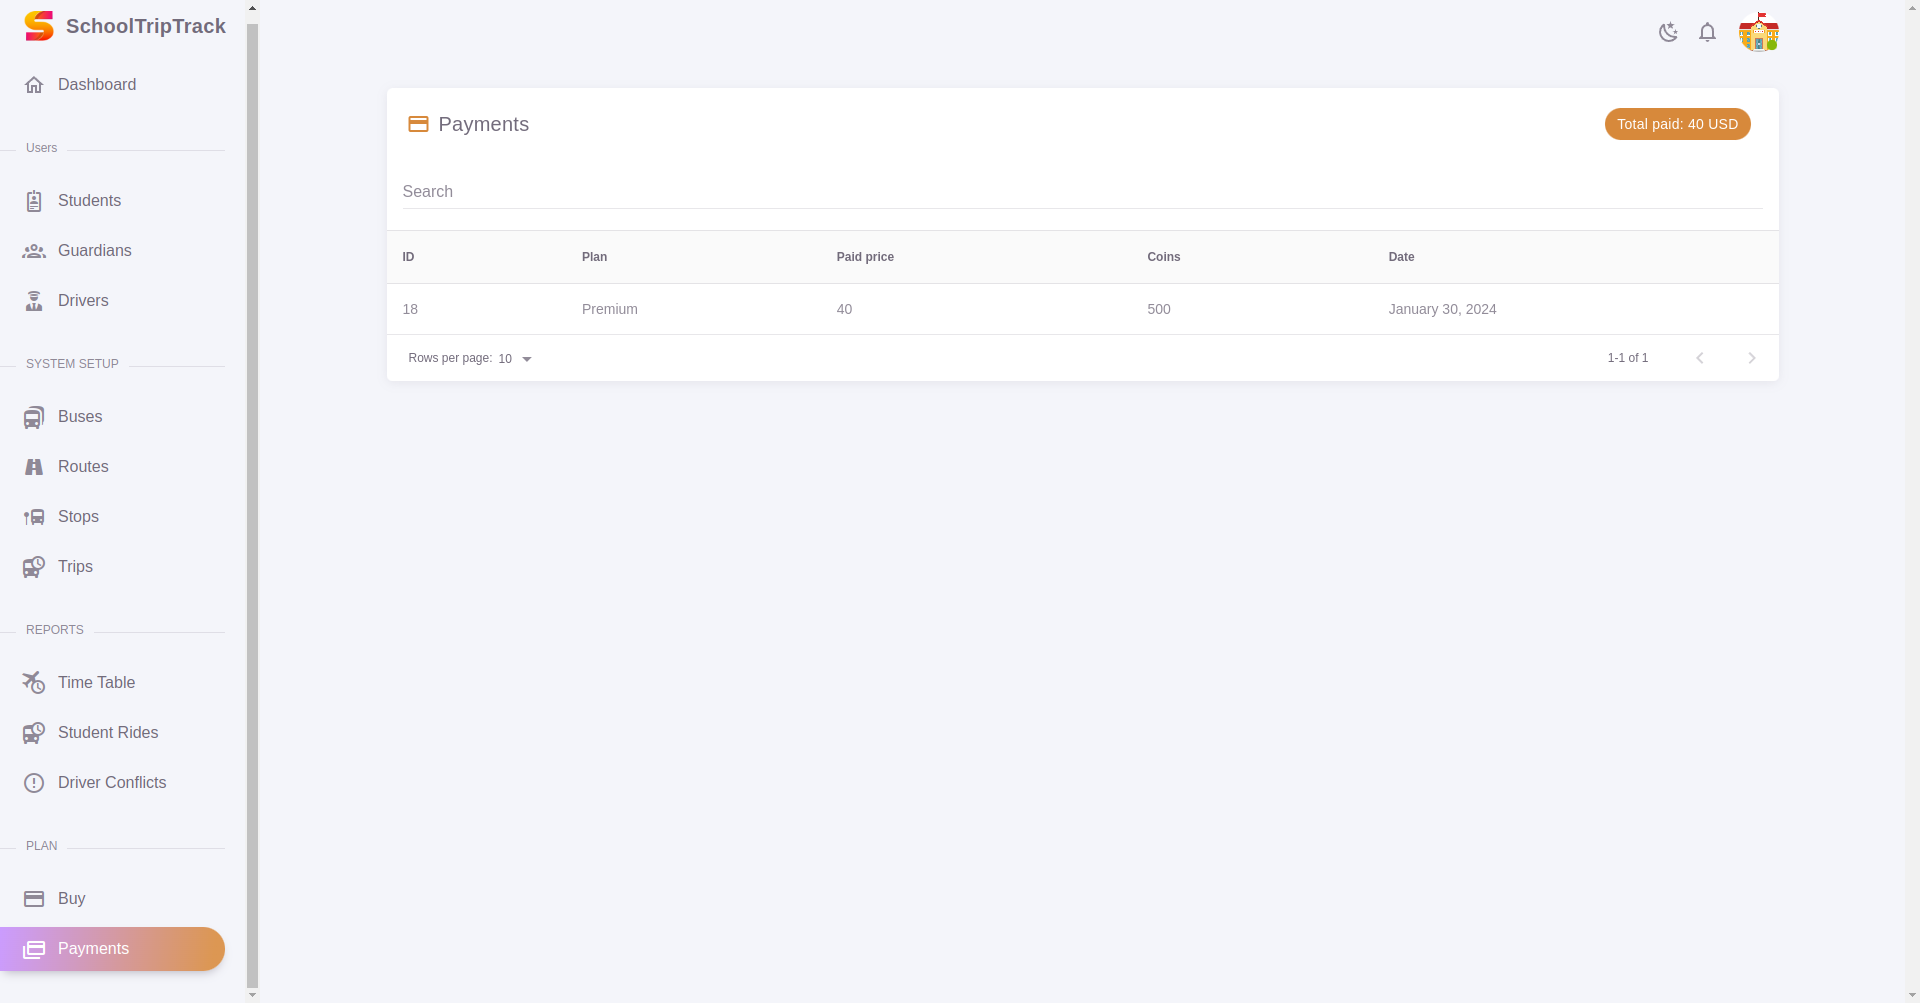
Task: Go to next page of payments
Action: tap(1751, 357)
